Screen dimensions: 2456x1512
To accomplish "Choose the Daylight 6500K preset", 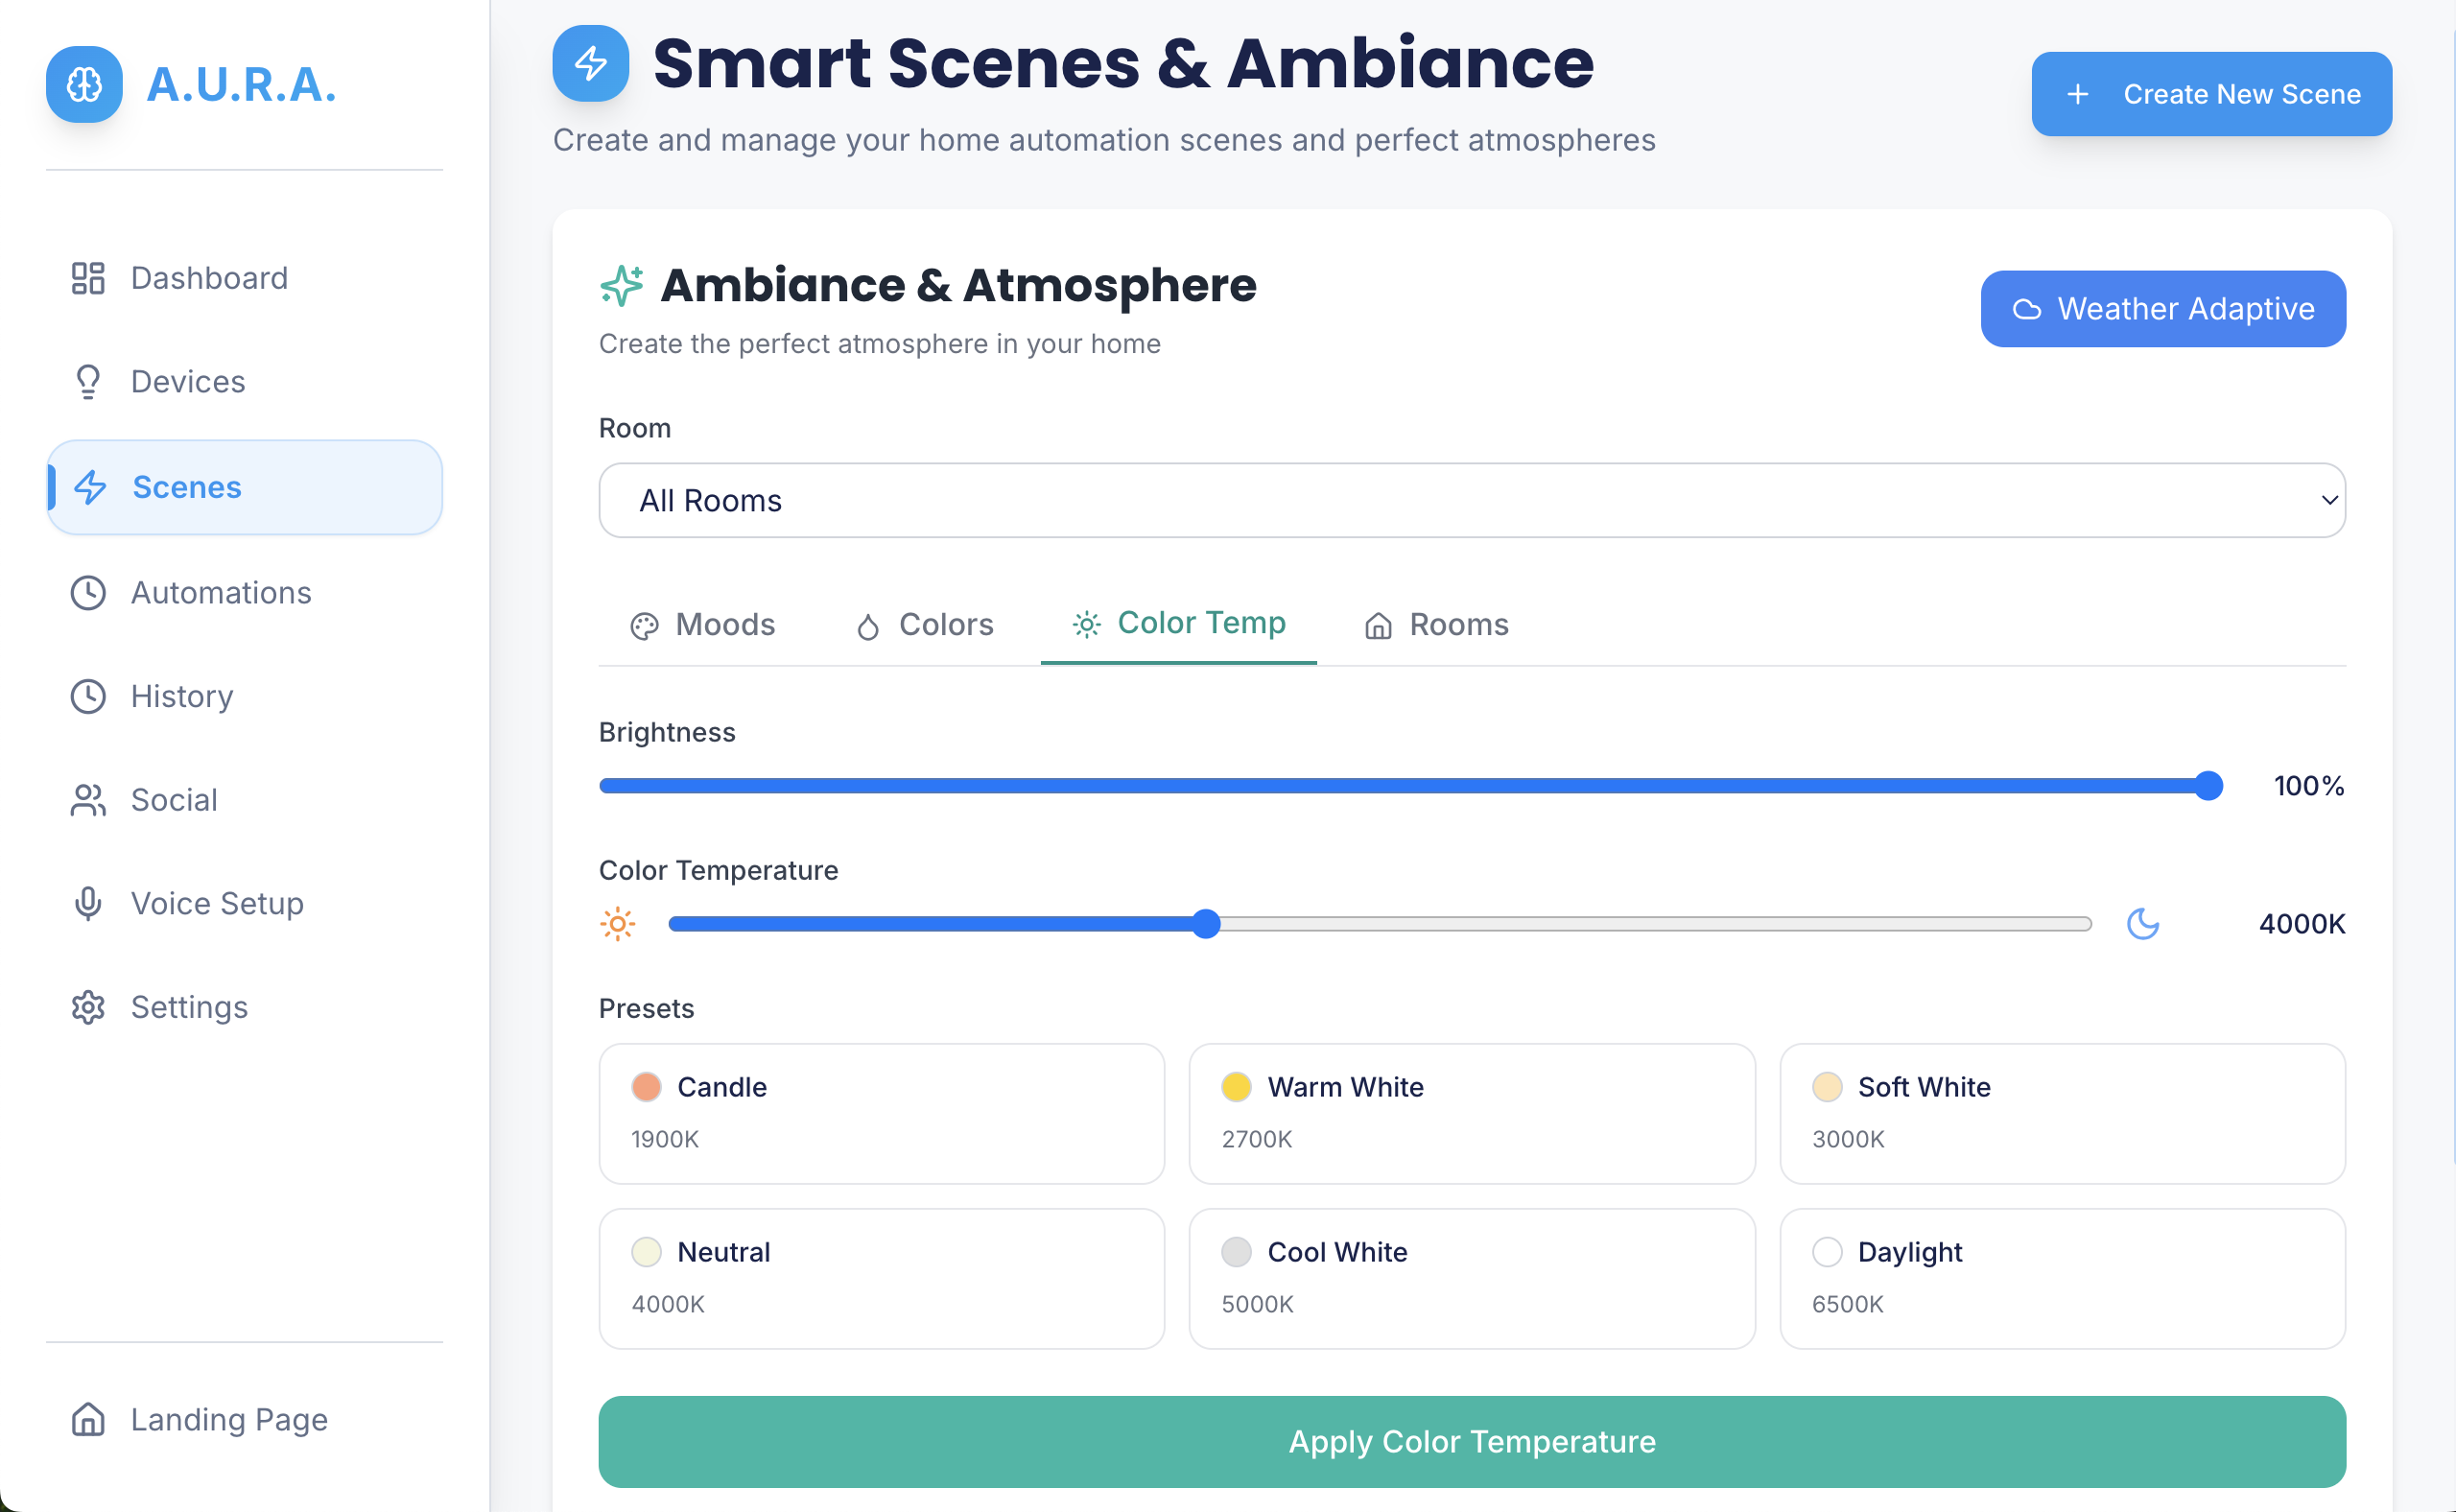I will pyautogui.click(x=2061, y=1278).
